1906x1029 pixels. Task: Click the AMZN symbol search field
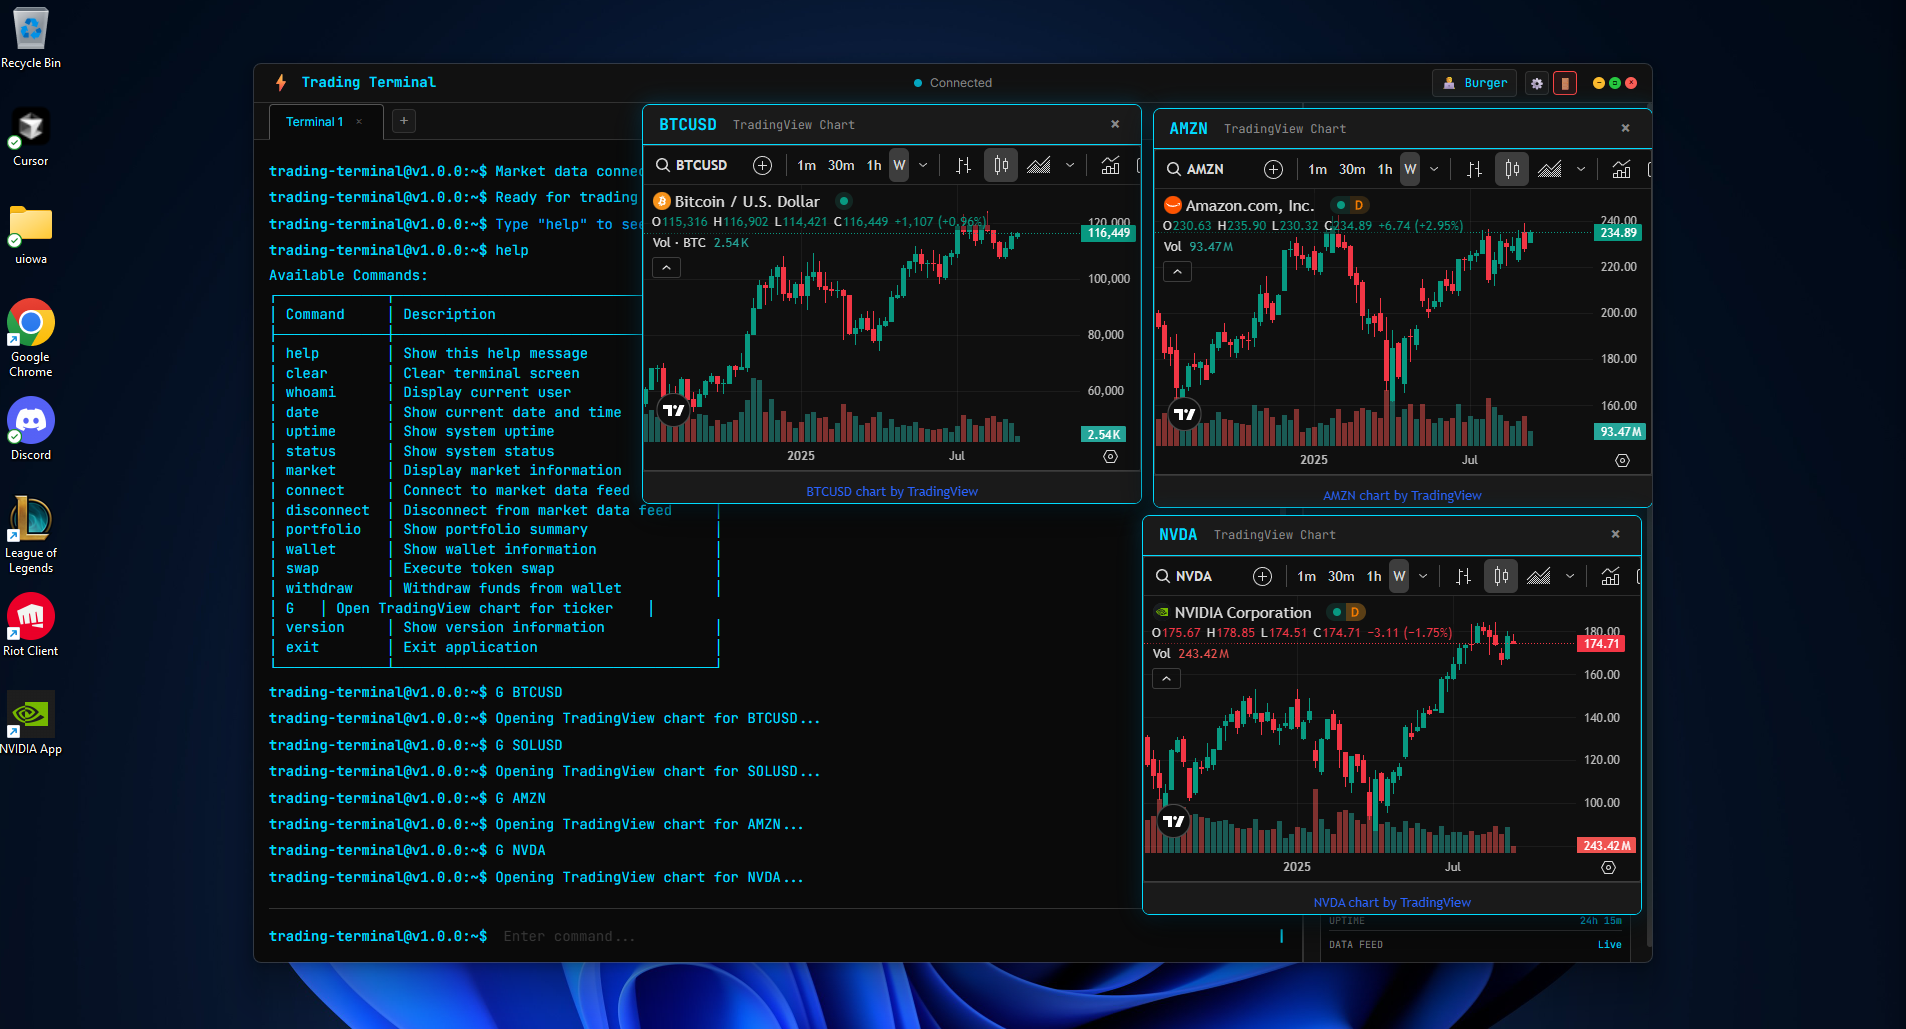(x=1203, y=170)
